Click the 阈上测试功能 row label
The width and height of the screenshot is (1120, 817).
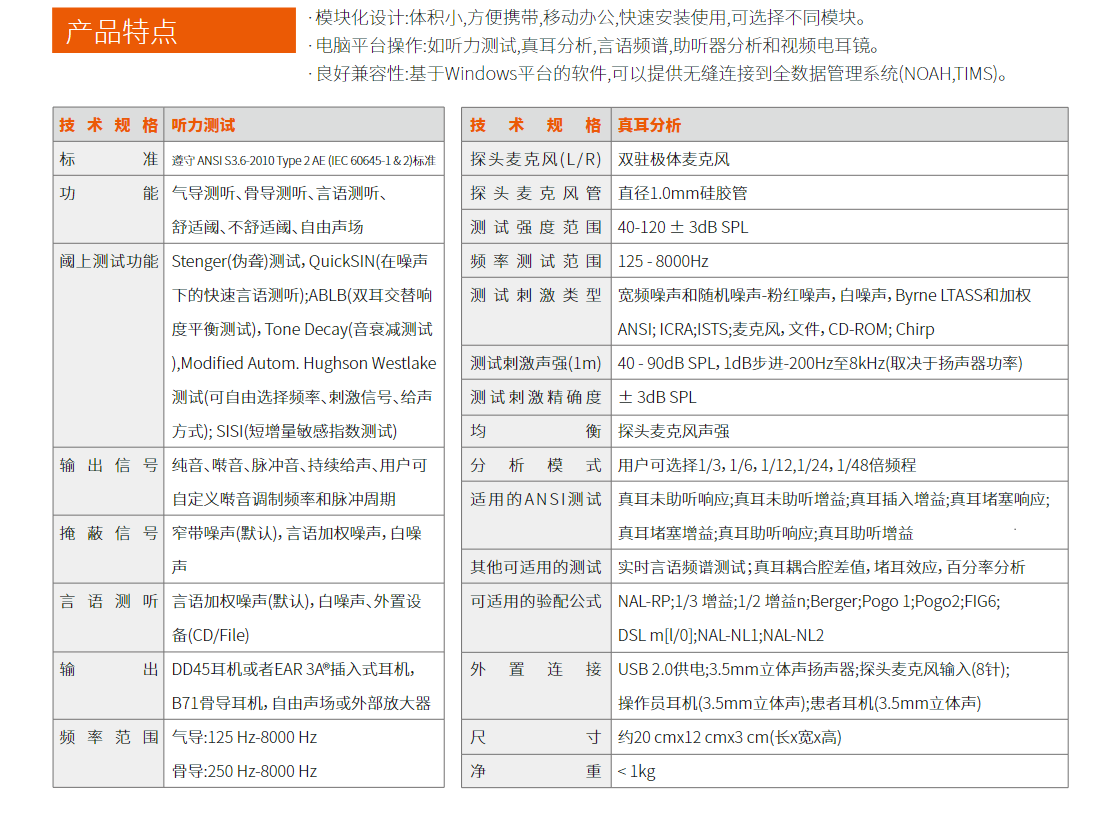click(x=109, y=261)
